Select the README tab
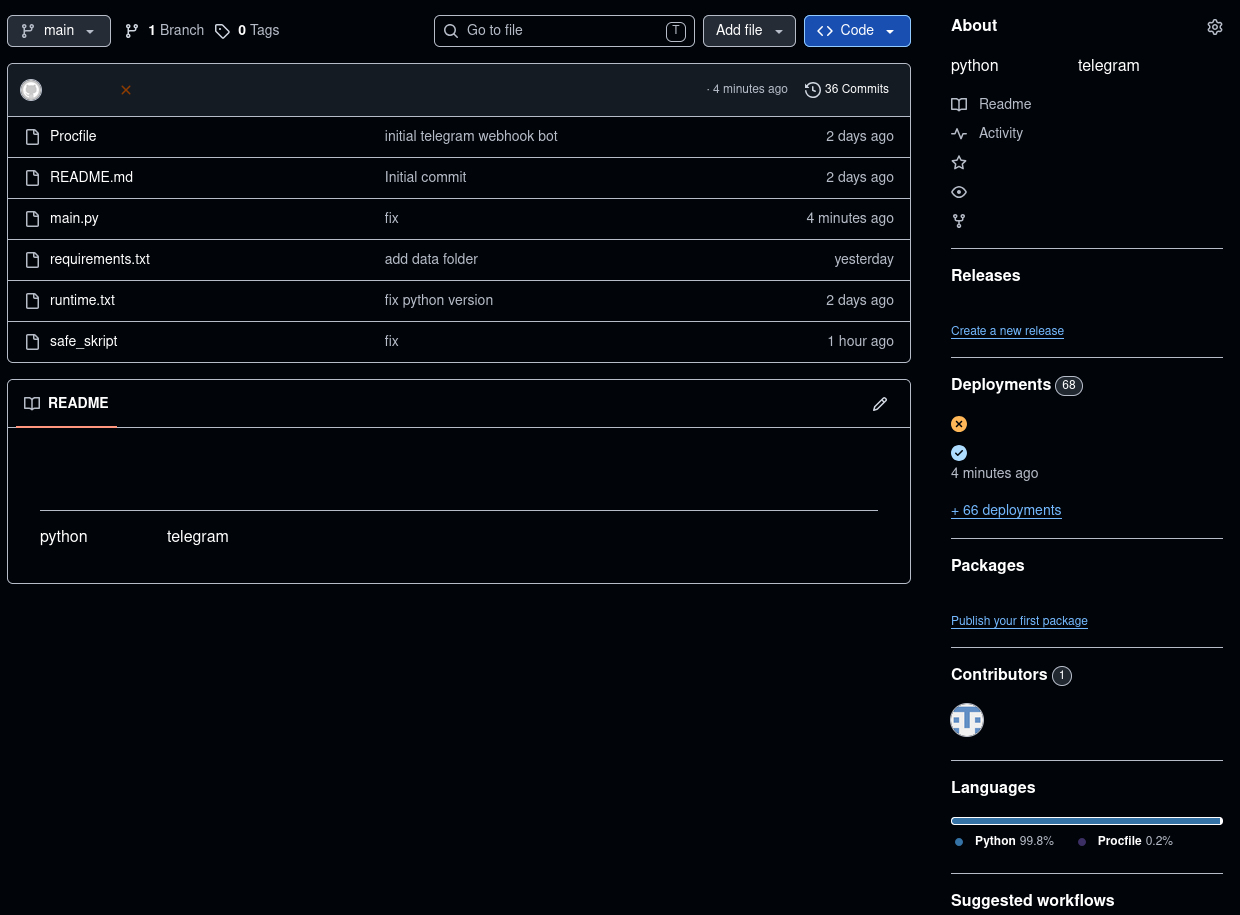The image size is (1240, 915). point(66,403)
